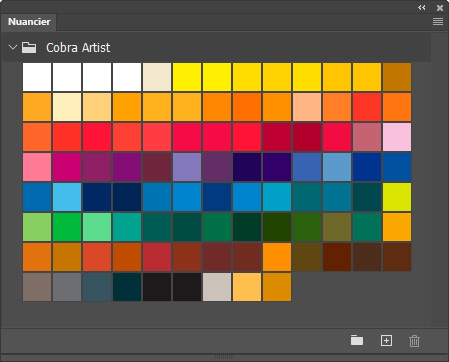Image resolution: width=449 pixels, height=362 pixels.
Task: Pick the olive green swatch
Action: [x=337, y=227]
